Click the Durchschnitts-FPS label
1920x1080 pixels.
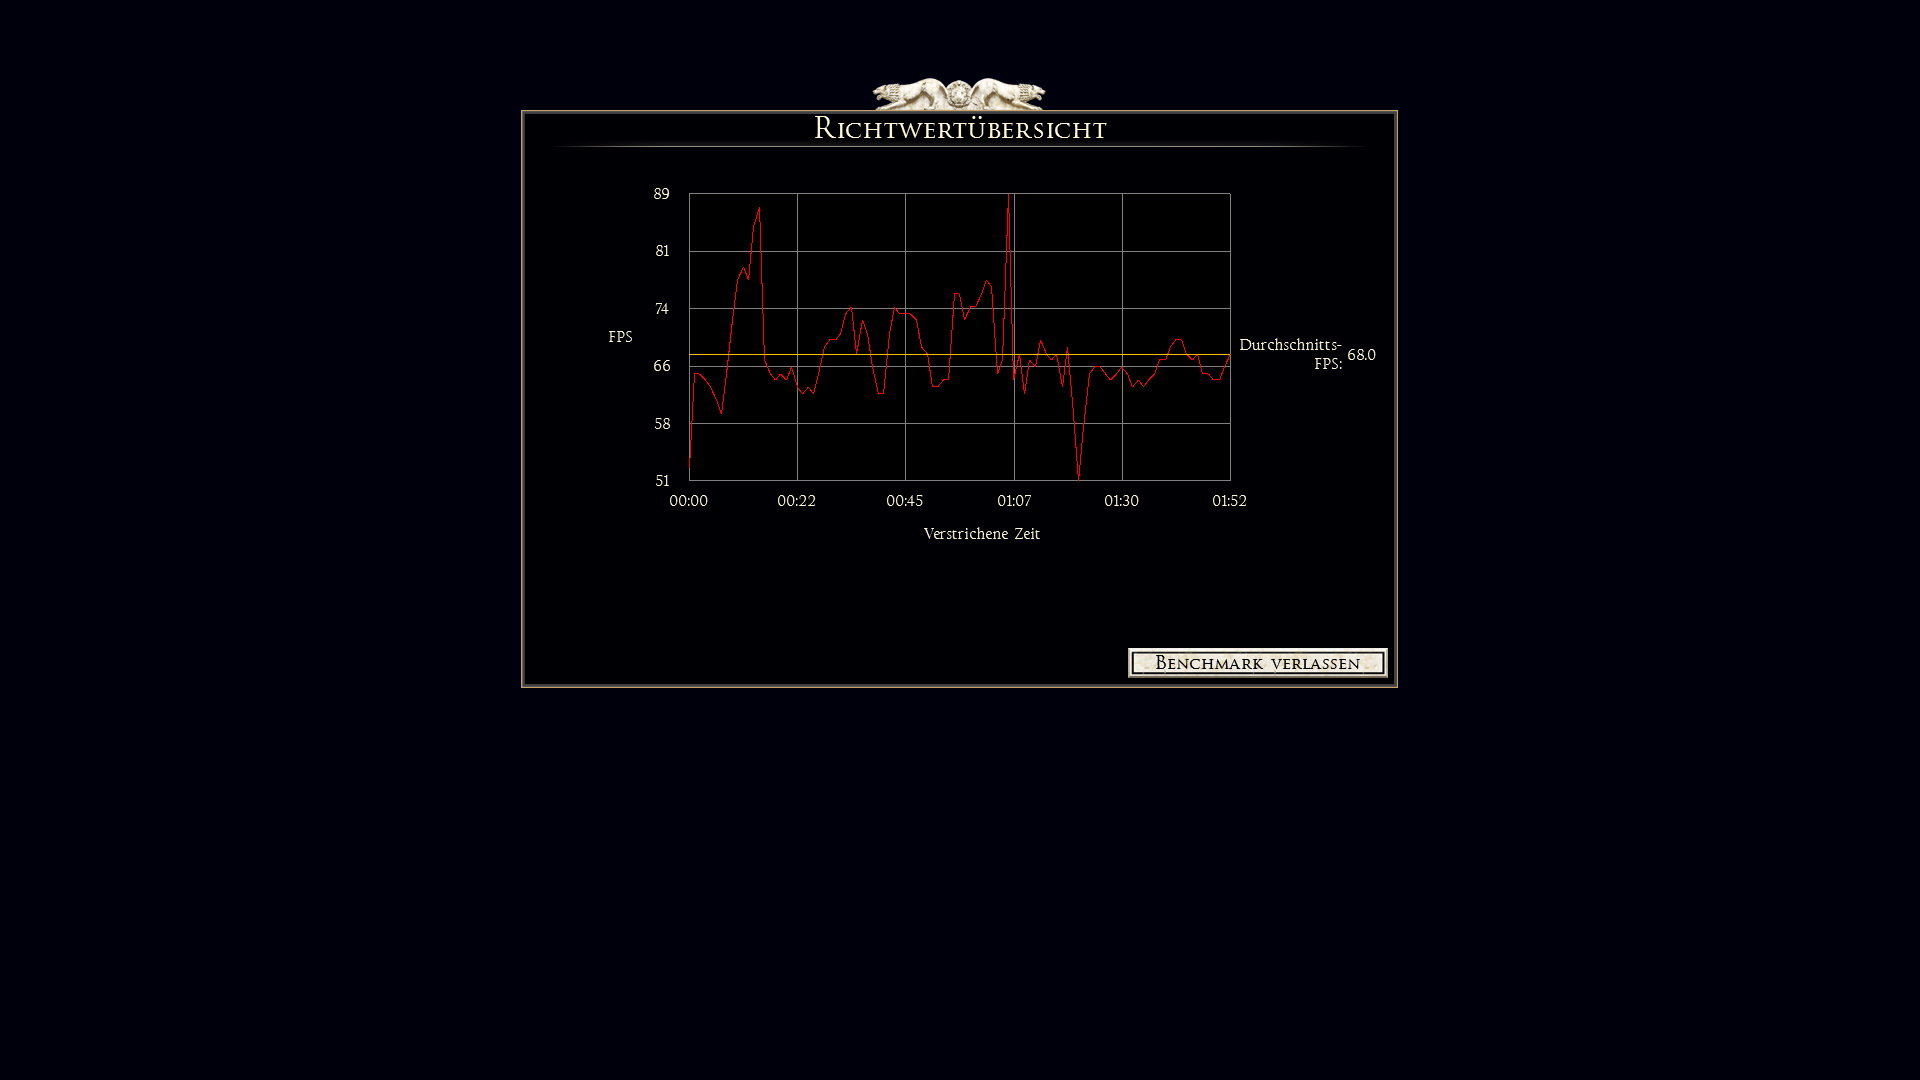pyautogui.click(x=1290, y=354)
